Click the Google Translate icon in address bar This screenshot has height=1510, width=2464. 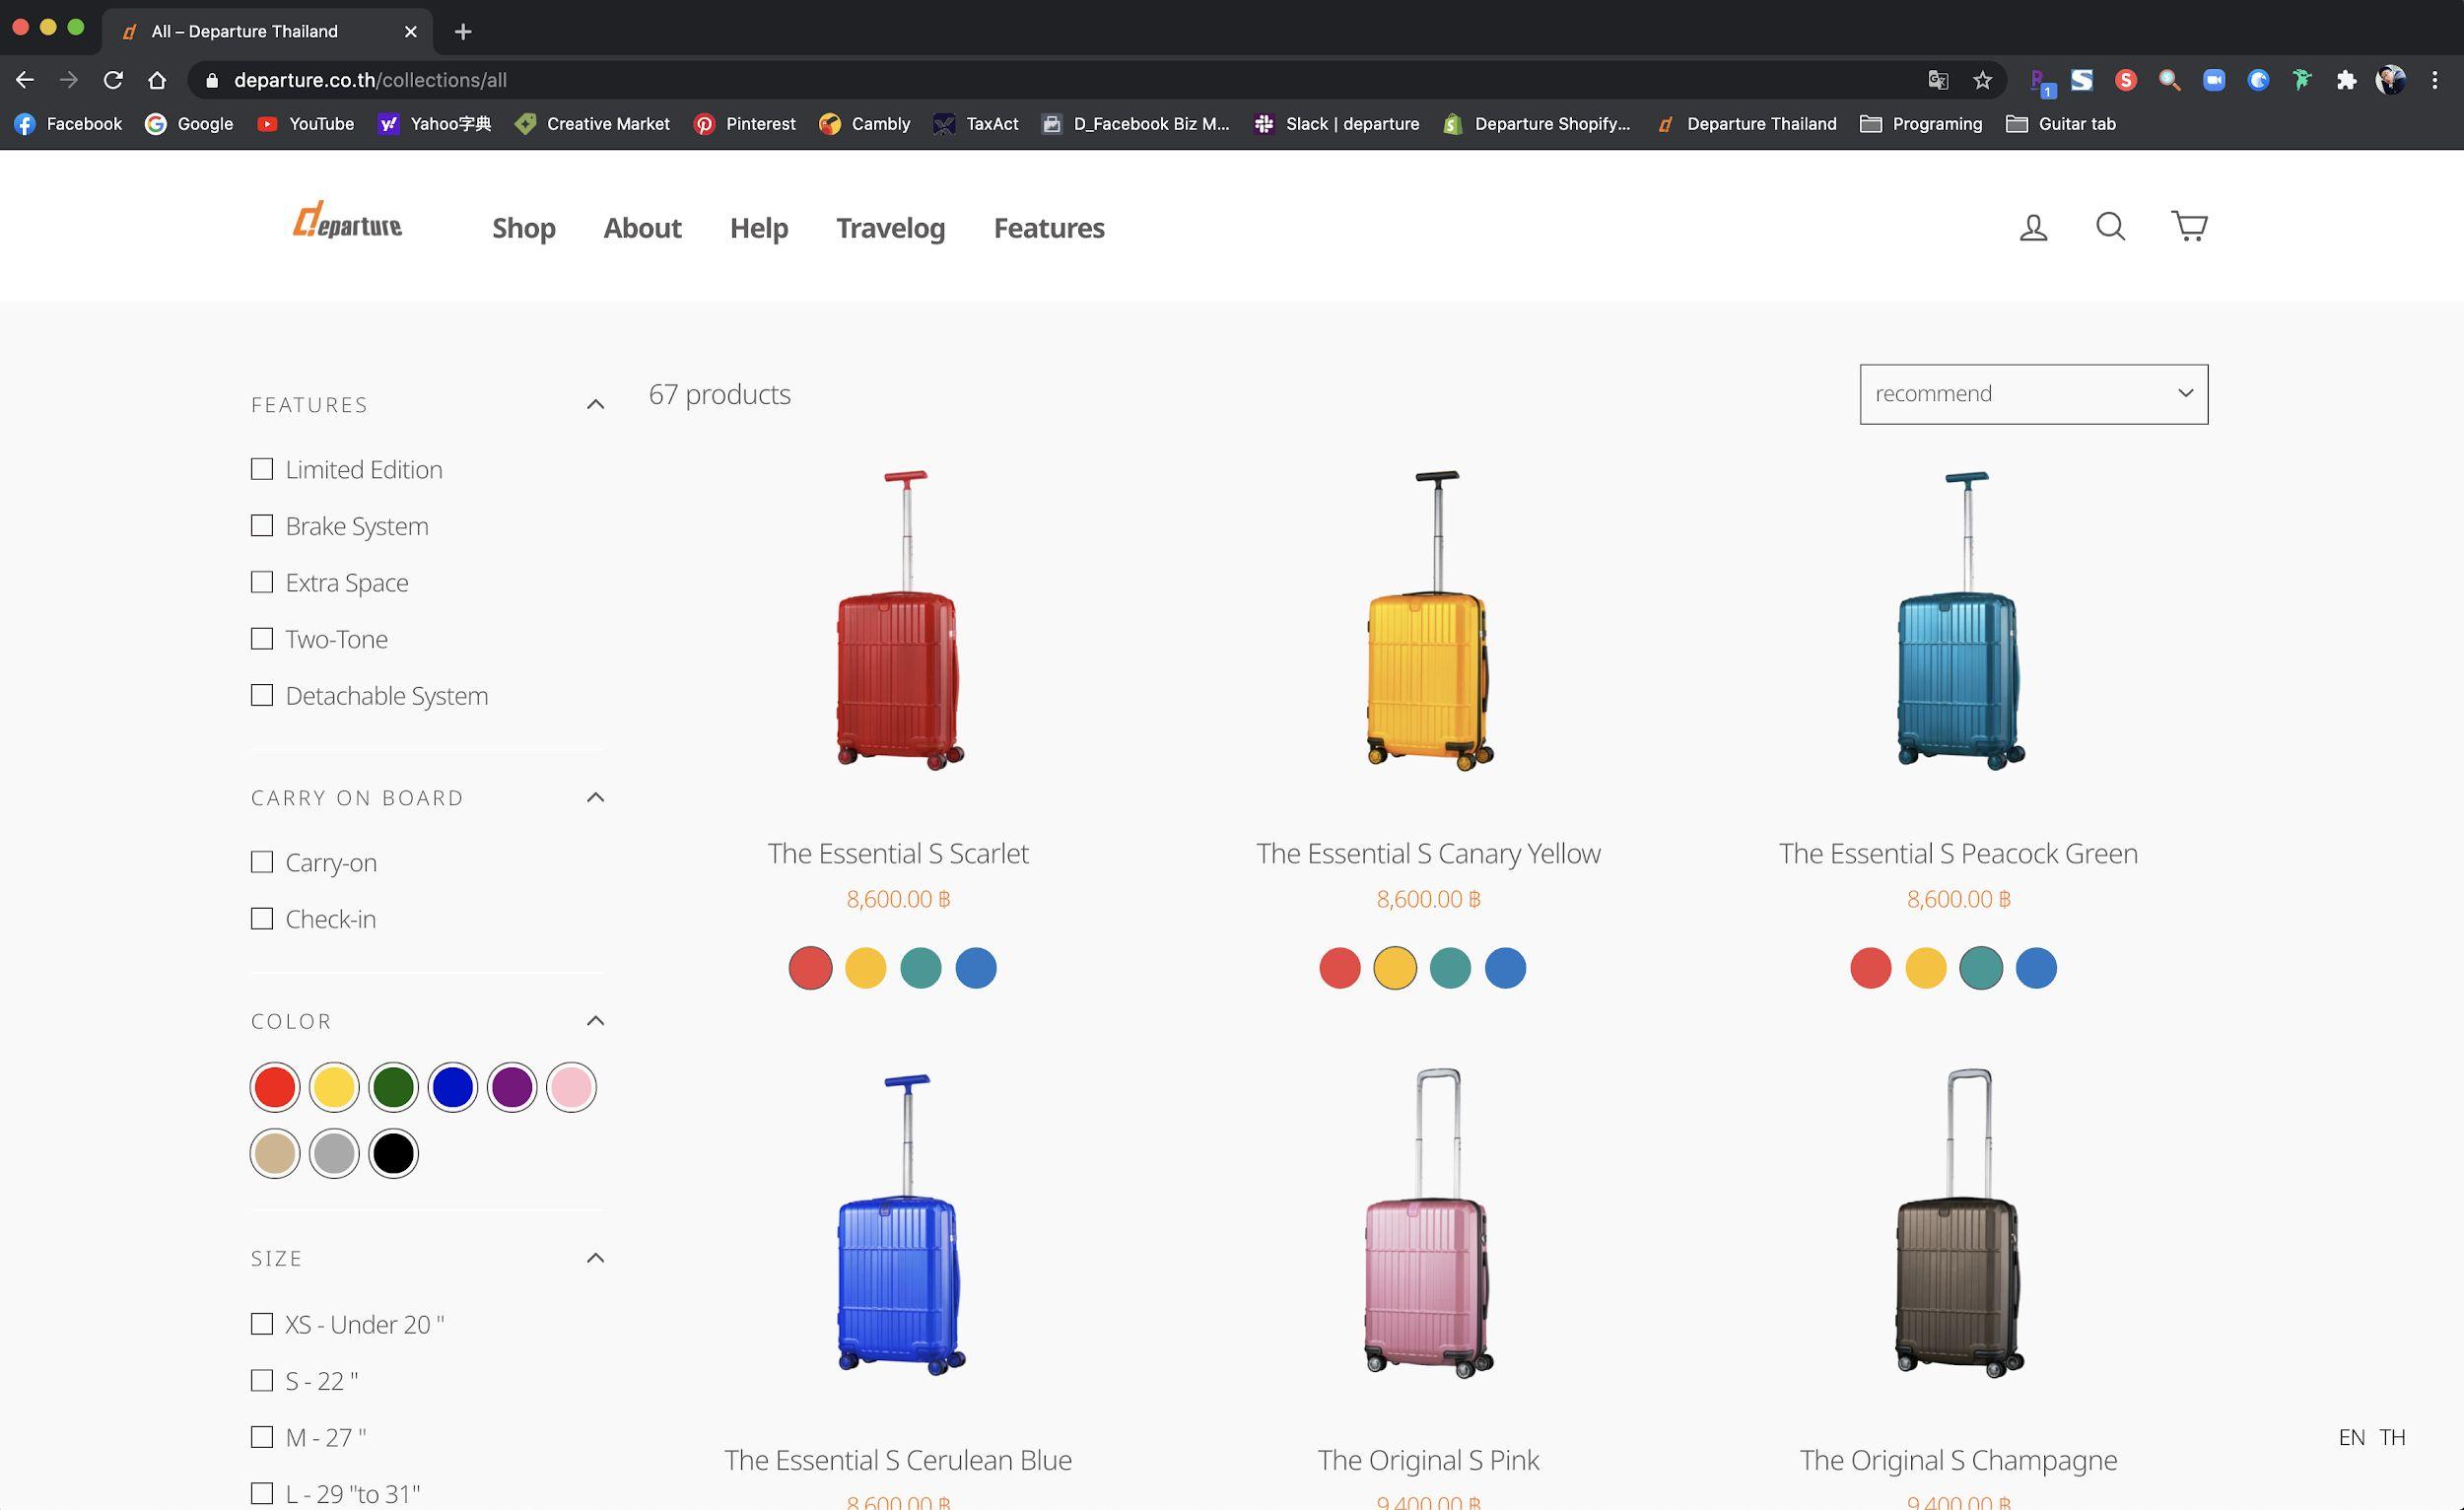click(x=1938, y=80)
